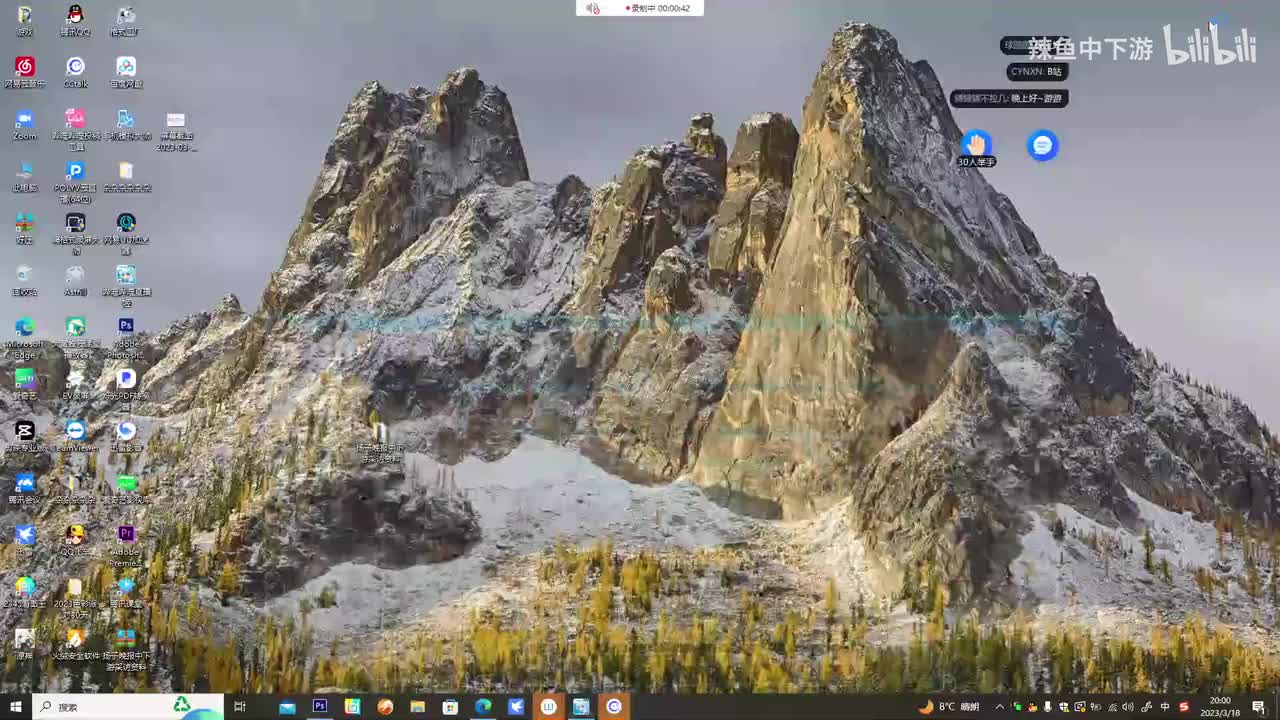Image resolution: width=1280 pixels, height=720 pixels.
Task: Open the Windows Start menu
Action: [x=15, y=706]
